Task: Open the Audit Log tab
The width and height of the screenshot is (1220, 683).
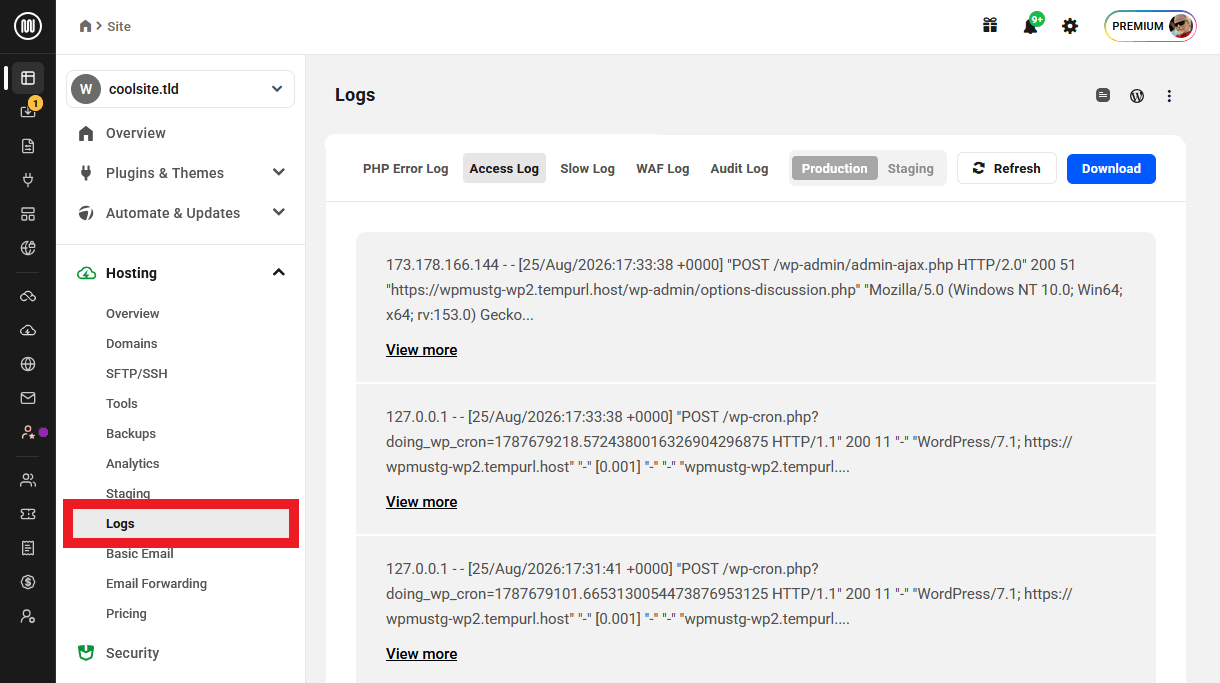Action: [739, 168]
